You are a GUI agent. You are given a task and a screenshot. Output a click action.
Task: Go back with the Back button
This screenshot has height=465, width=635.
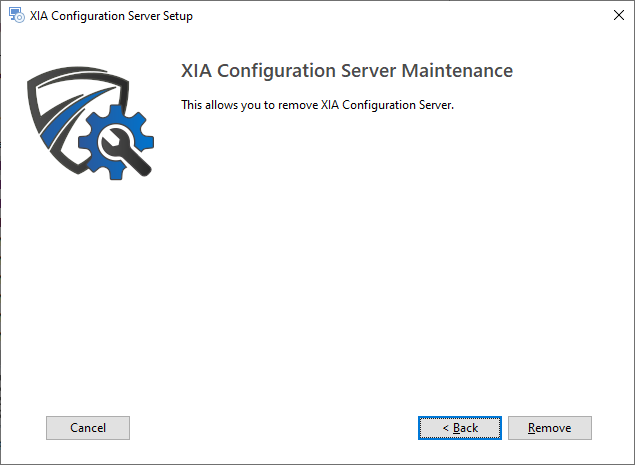(459, 428)
